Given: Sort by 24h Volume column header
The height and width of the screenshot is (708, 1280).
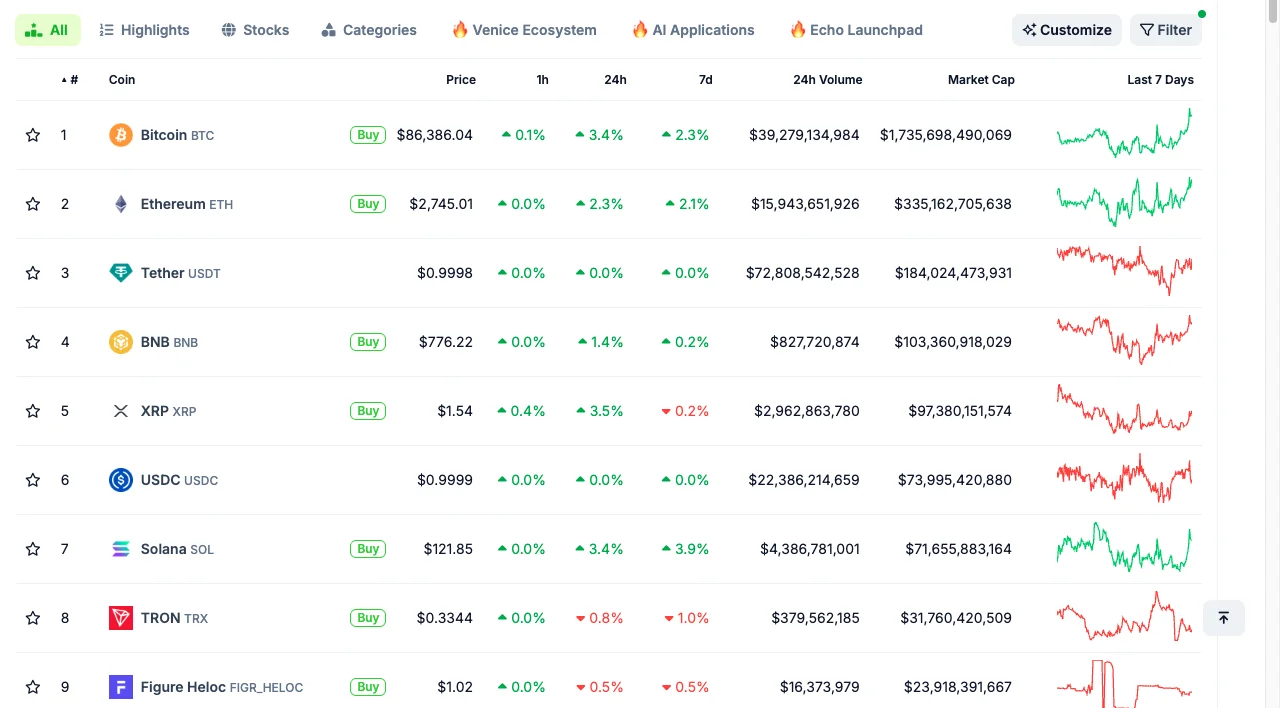Looking at the screenshot, I should pyautogui.click(x=827, y=80).
